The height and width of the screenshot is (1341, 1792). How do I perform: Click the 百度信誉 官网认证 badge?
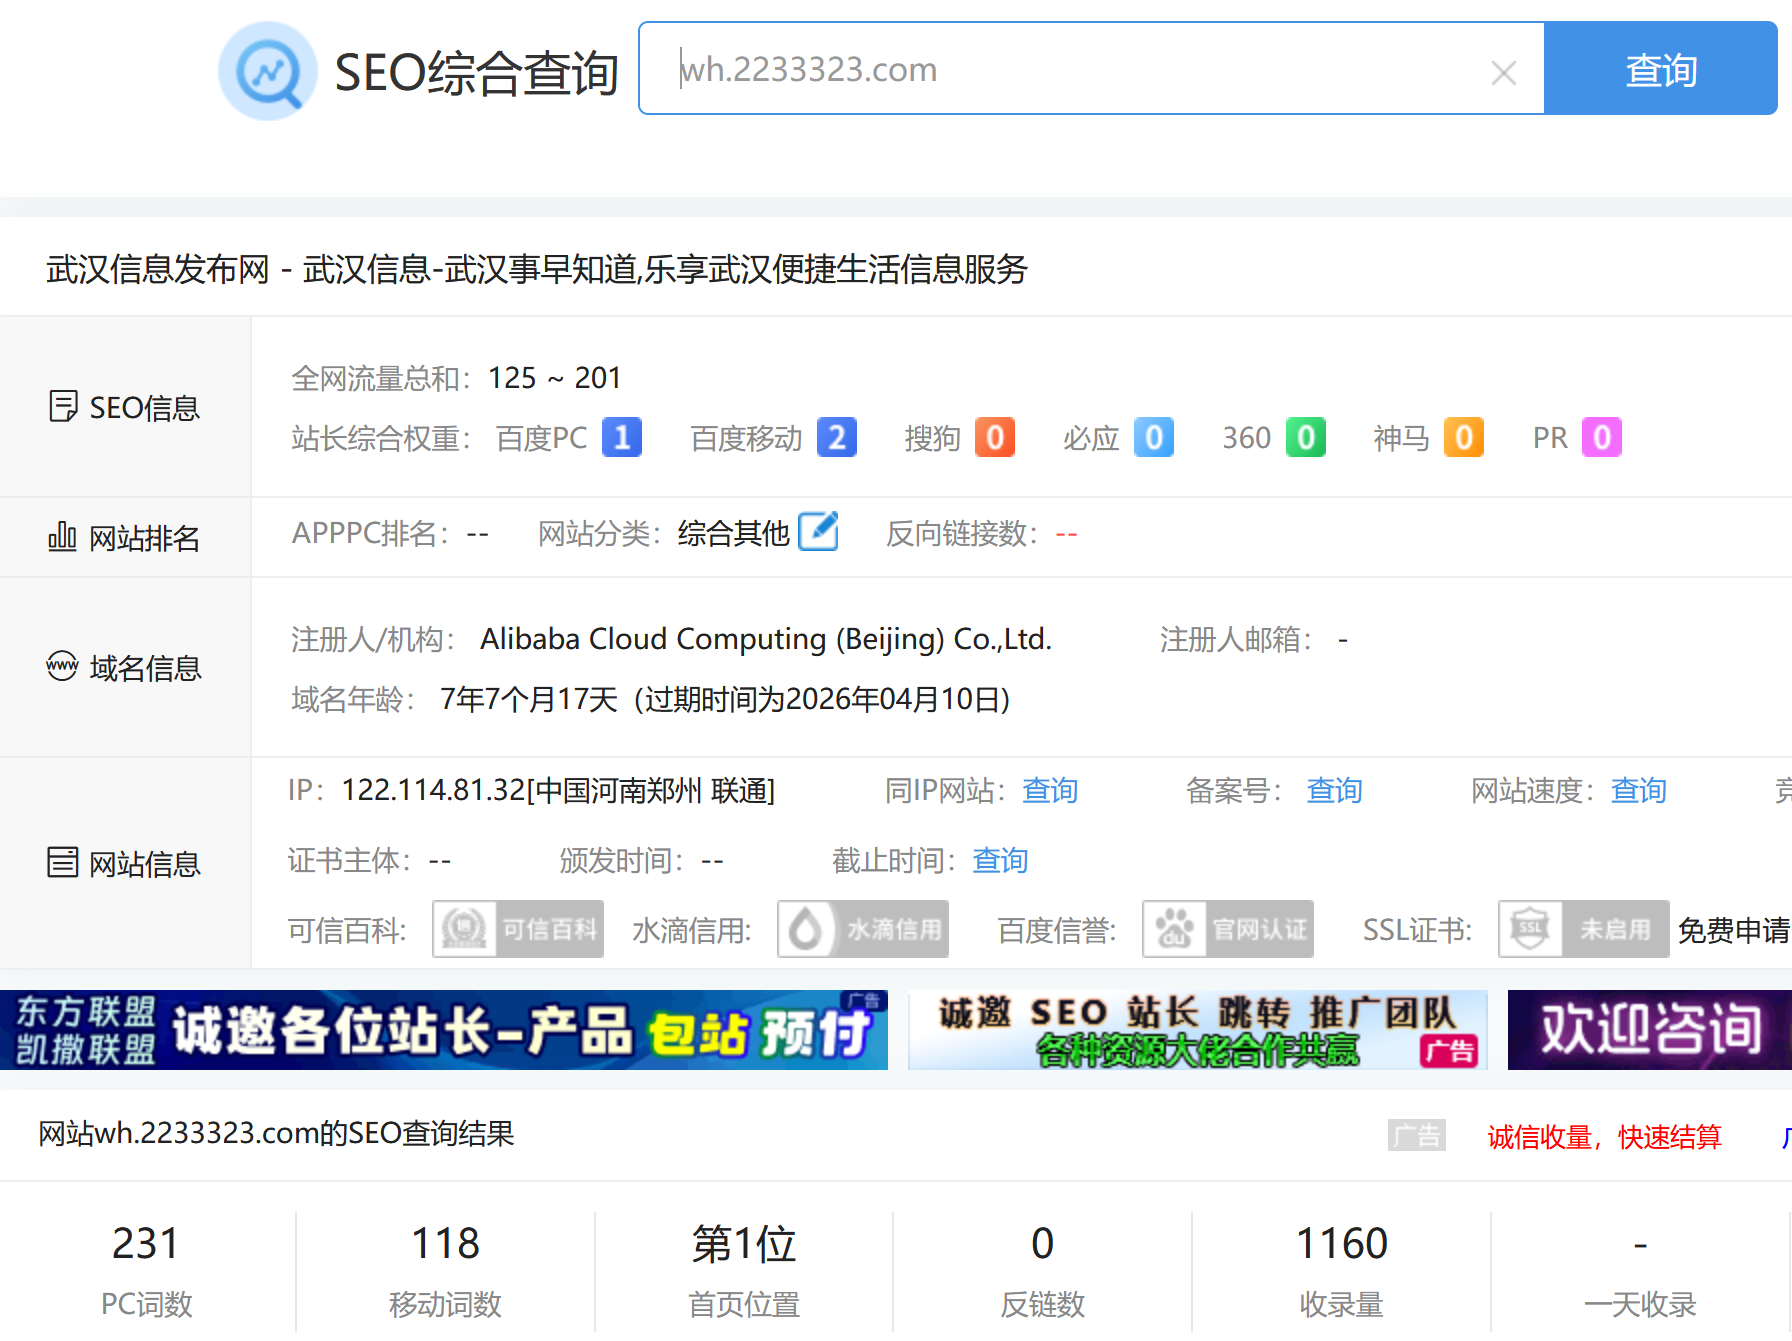pos(1228,930)
